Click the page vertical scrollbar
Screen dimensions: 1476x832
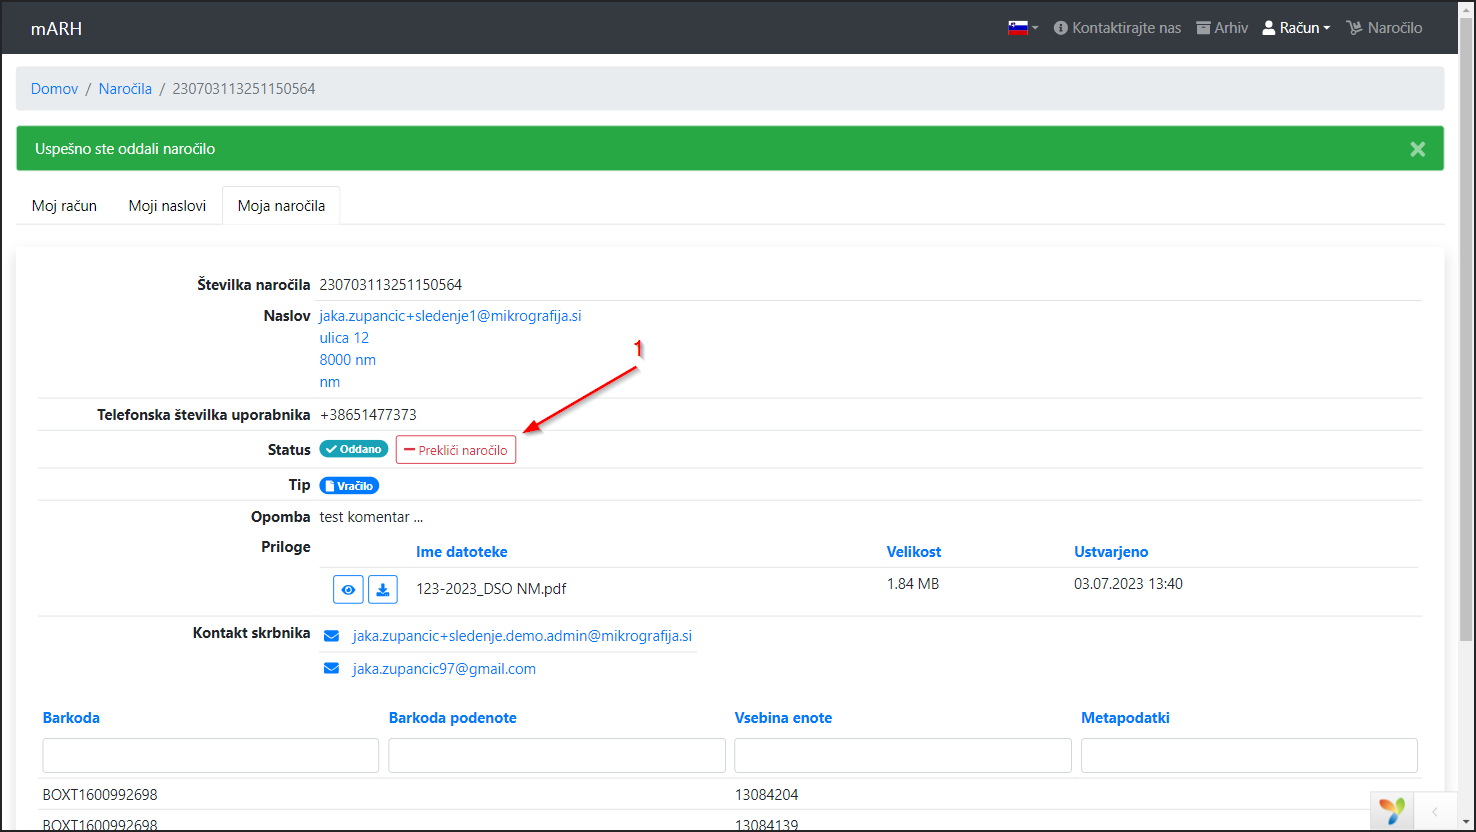(1466, 340)
